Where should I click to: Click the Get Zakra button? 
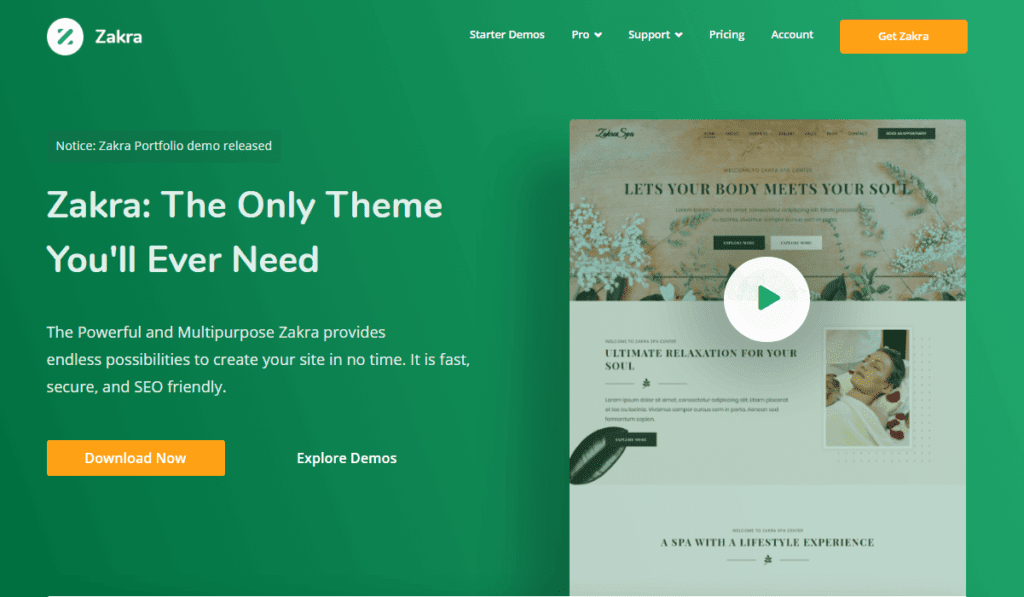click(x=903, y=36)
